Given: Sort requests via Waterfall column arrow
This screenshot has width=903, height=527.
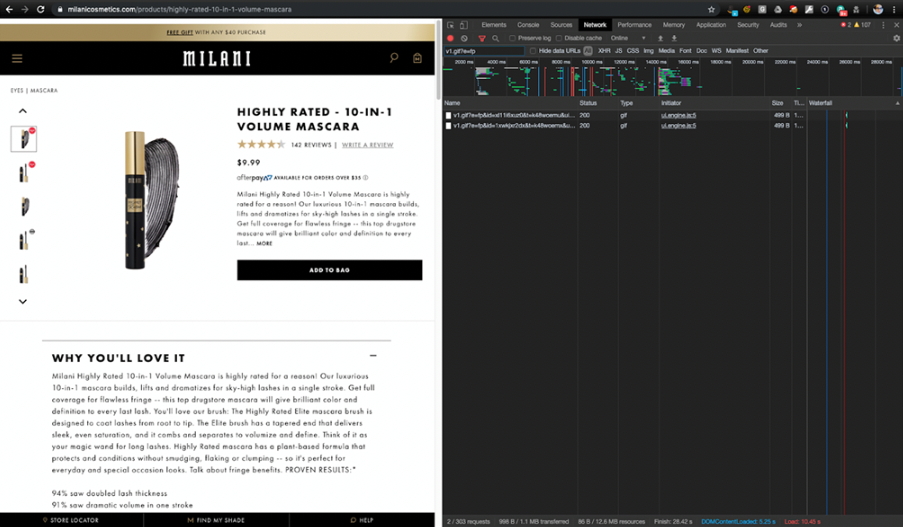Looking at the screenshot, I should tap(897, 103).
